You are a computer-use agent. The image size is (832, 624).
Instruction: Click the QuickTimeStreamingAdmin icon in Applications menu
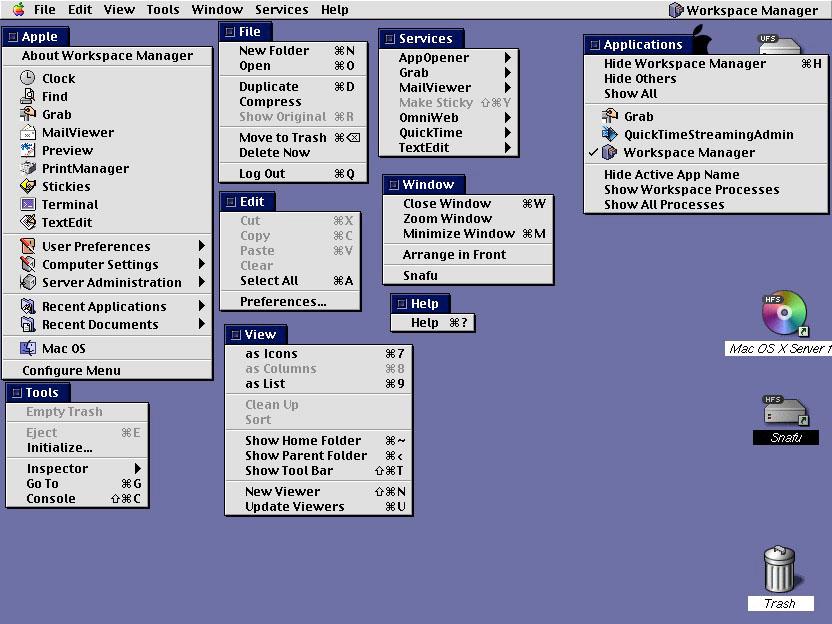click(x=610, y=134)
